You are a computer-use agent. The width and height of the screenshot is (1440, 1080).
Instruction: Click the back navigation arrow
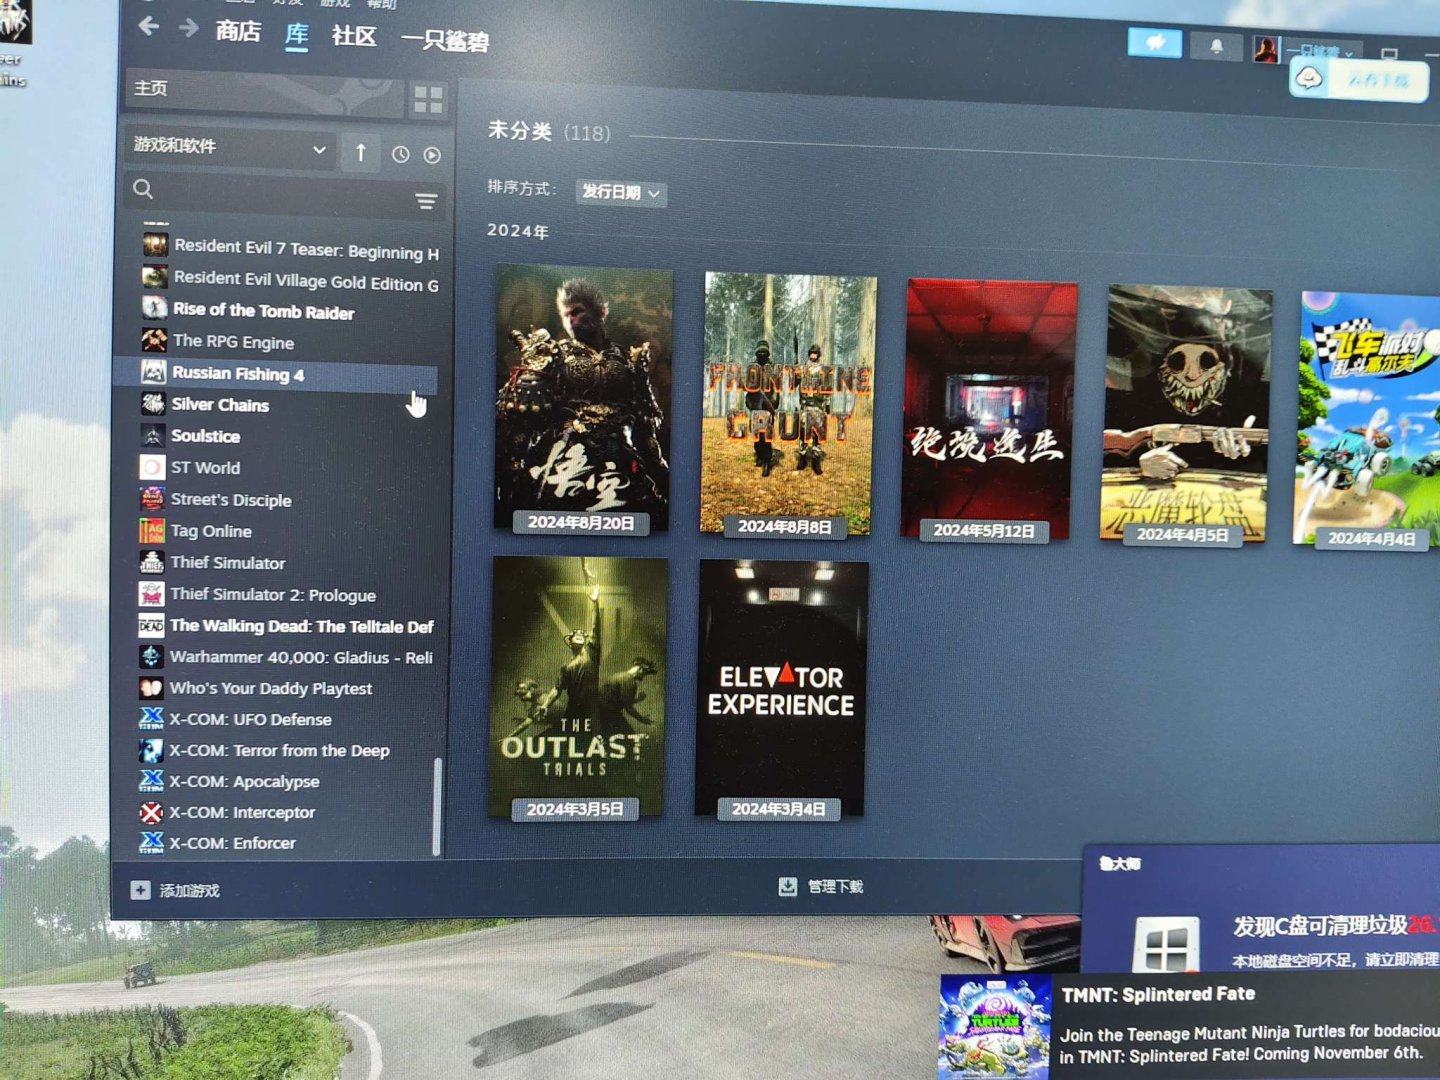(x=149, y=26)
